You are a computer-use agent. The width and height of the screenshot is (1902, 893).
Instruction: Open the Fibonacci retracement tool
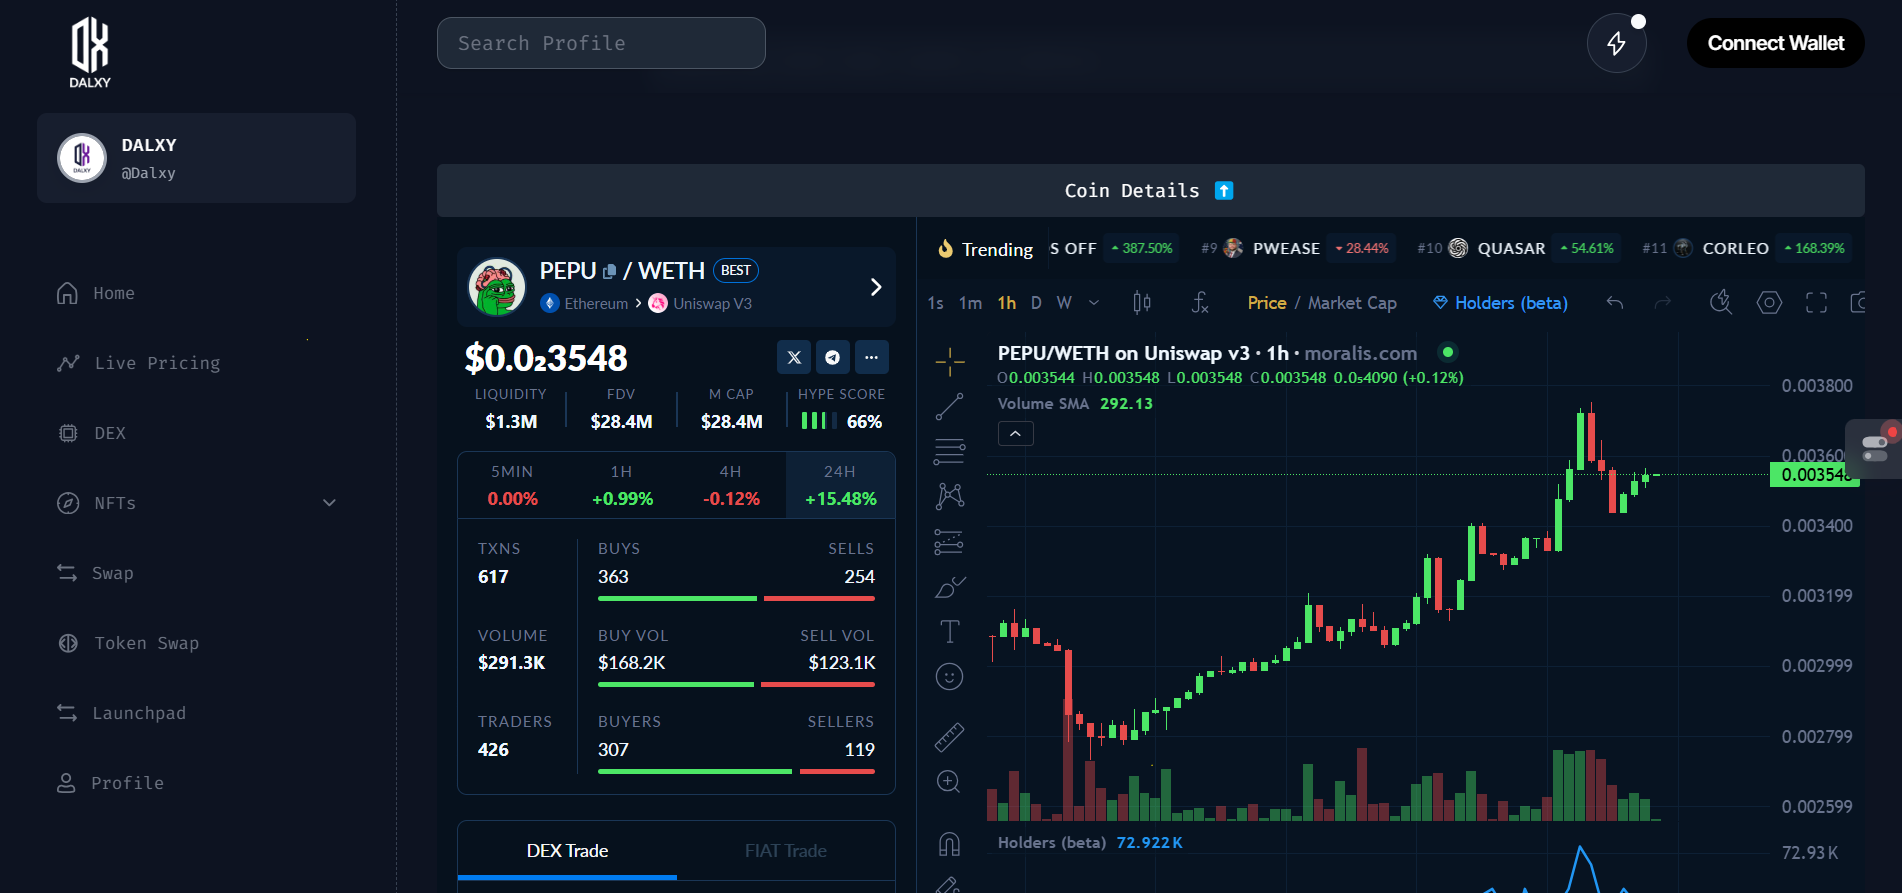[949, 452]
